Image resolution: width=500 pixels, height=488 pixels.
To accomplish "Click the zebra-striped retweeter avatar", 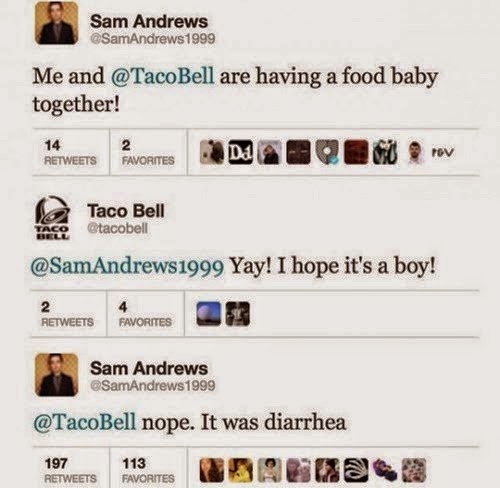I will click(x=385, y=152).
